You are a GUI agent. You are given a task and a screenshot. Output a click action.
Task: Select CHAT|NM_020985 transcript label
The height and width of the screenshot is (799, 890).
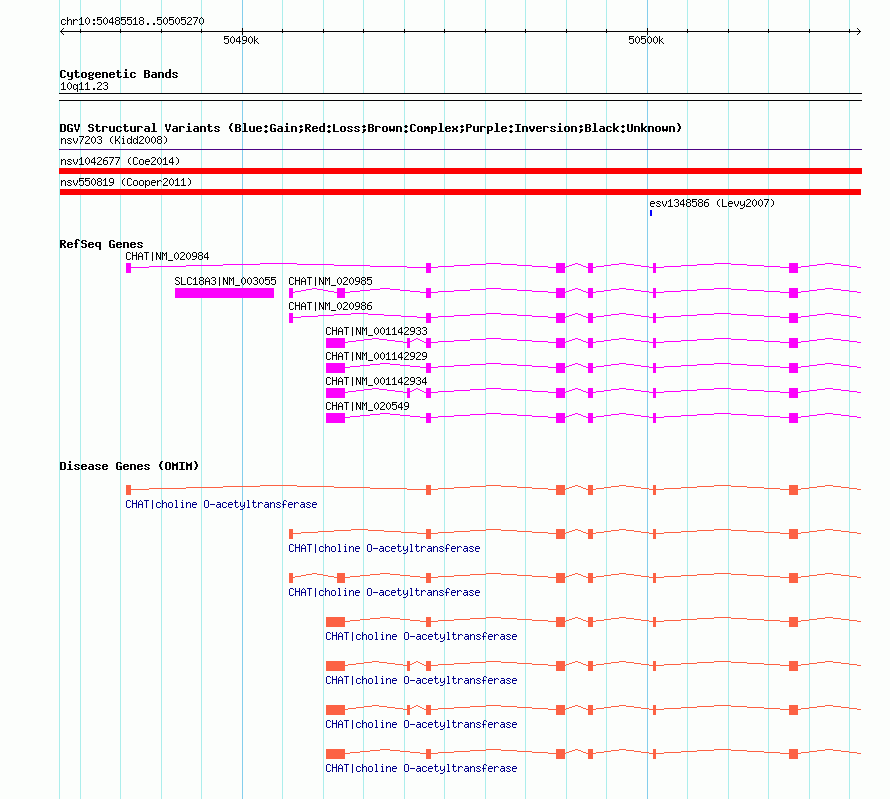pos(330,281)
